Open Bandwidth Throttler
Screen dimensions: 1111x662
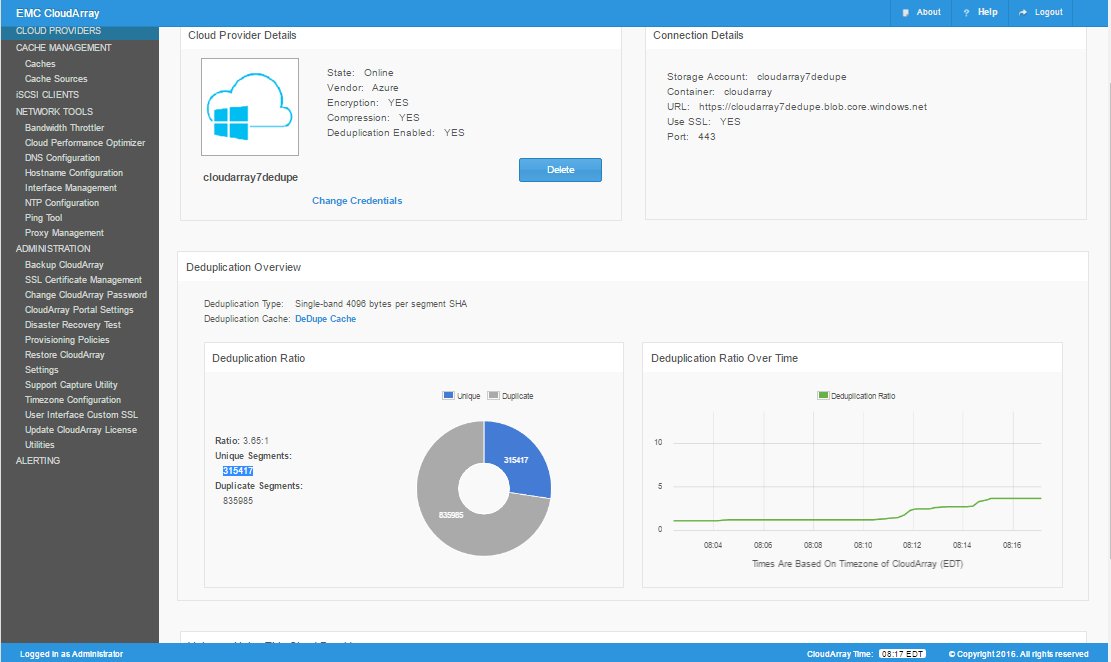(64, 128)
